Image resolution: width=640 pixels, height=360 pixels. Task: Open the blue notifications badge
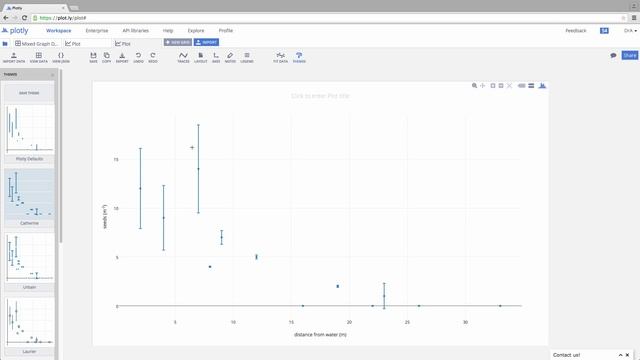(x=604, y=31)
